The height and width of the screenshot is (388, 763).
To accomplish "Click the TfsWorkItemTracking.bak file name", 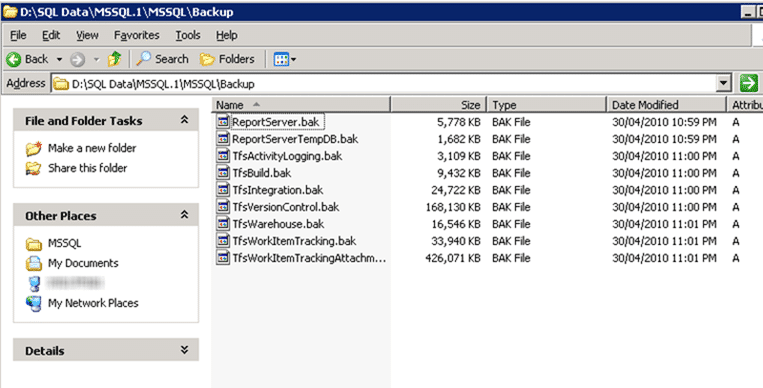I will point(294,241).
